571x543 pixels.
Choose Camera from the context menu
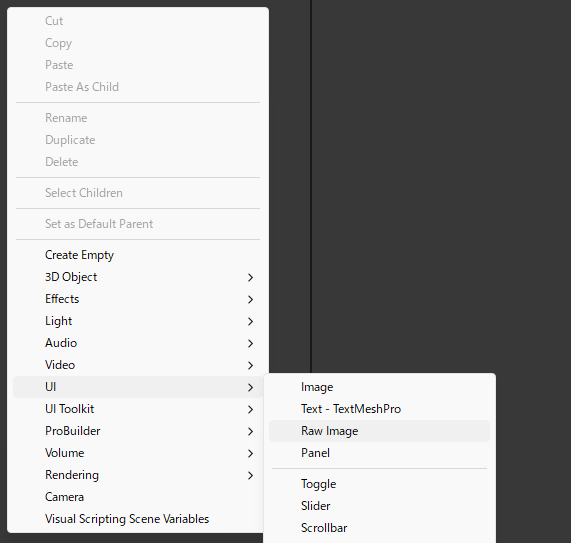point(138,497)
